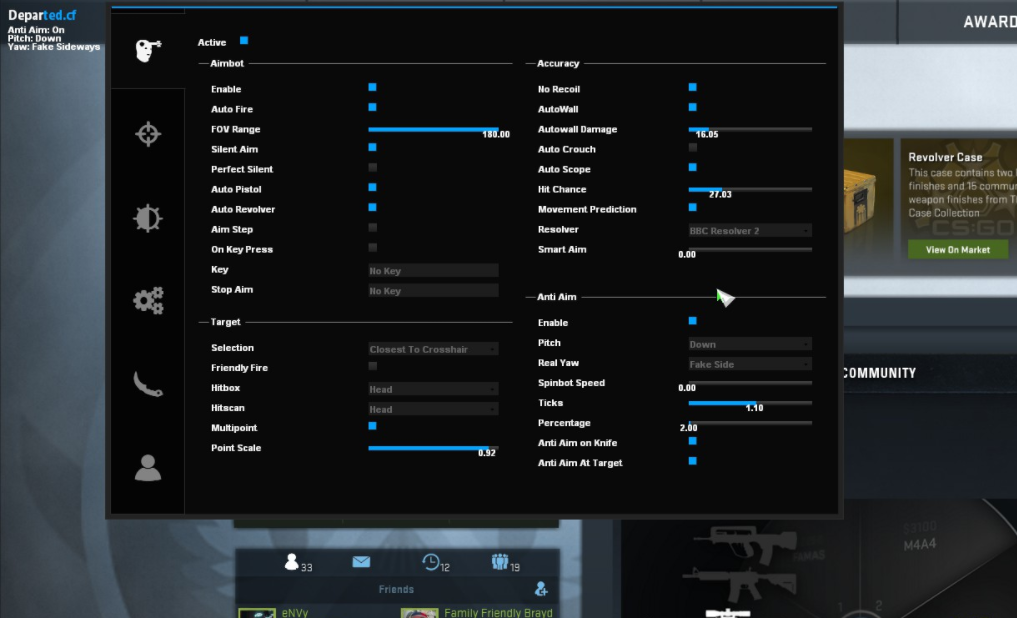Adjust the Ticks slider
The image size is (1017, 618).
(750, 403)
